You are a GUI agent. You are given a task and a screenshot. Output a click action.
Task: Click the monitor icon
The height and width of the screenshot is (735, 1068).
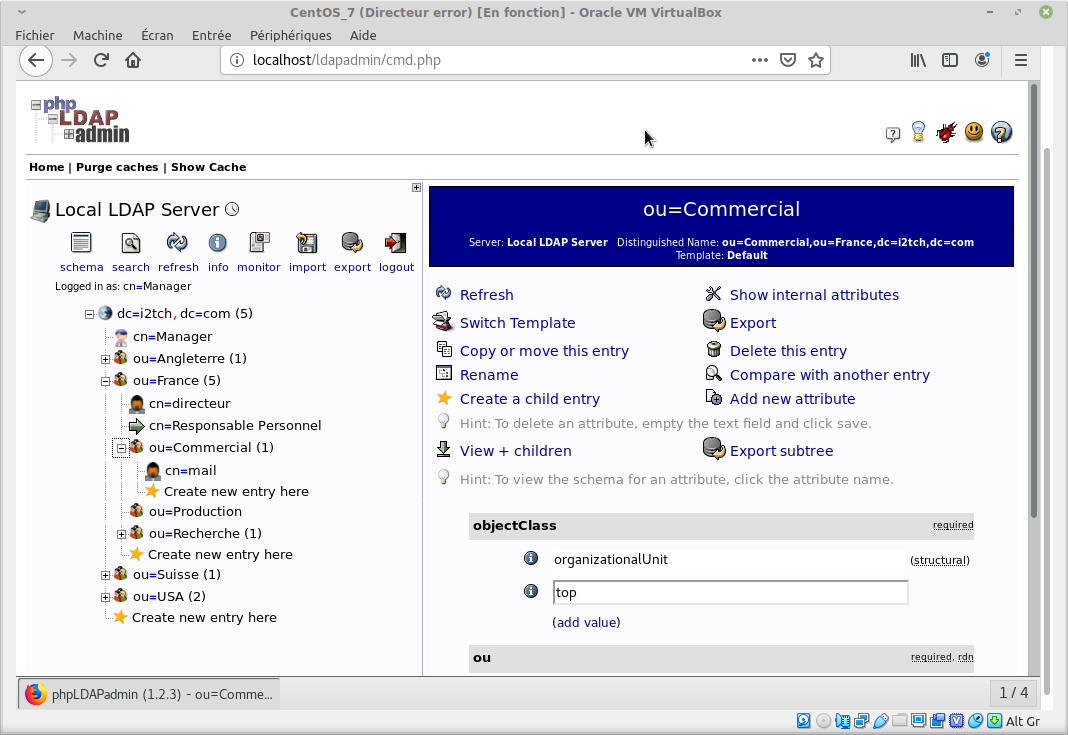259,243
